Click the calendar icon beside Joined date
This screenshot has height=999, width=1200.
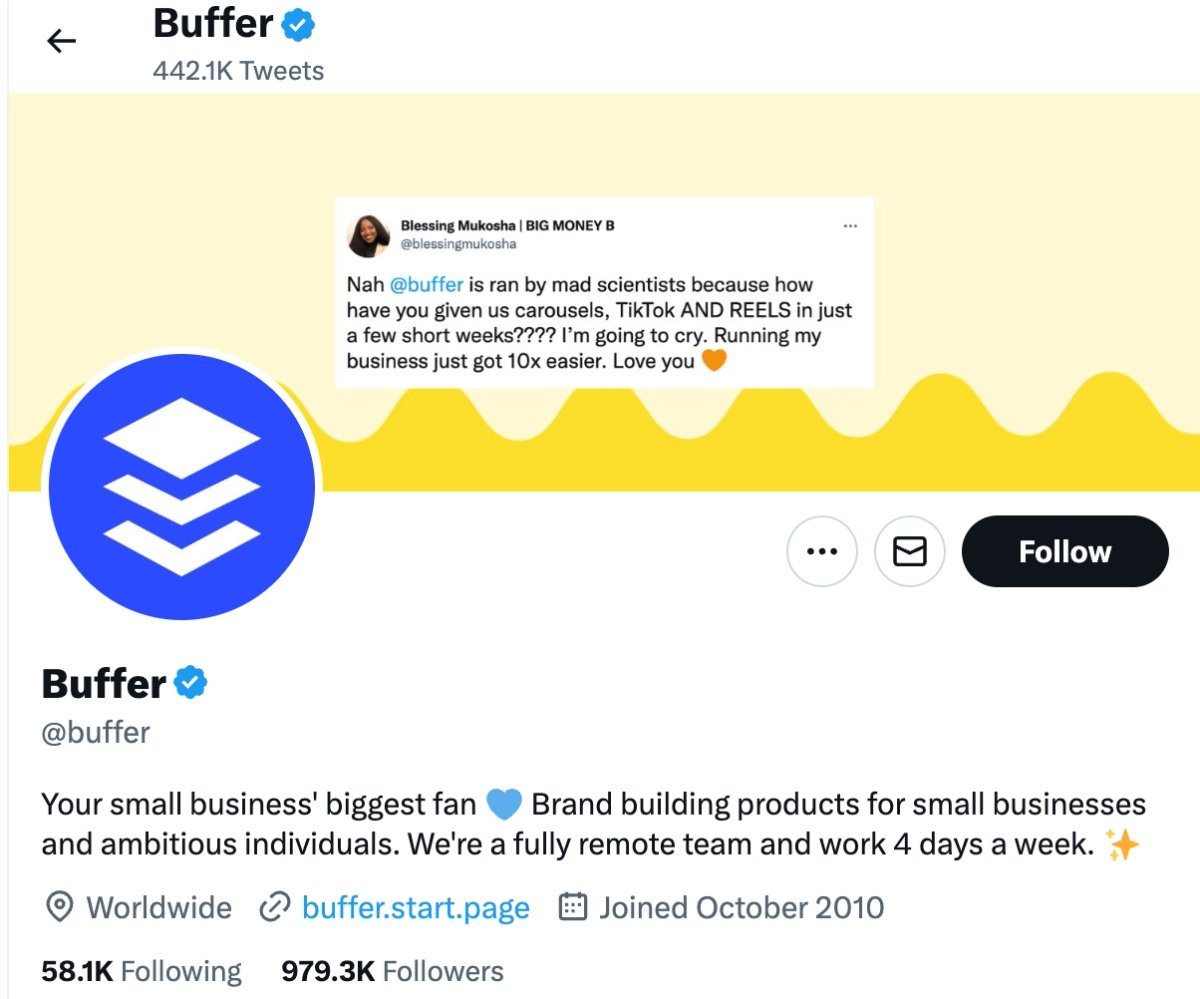tap(572, 908)
